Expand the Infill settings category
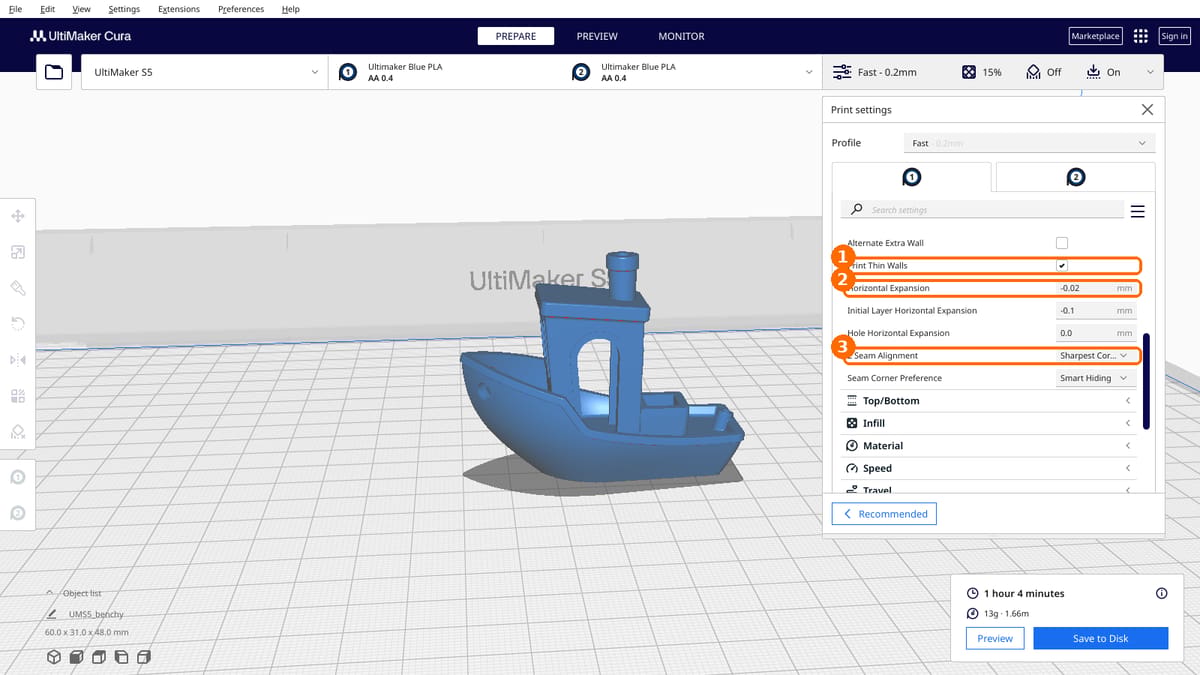This screenshot has height=675, width=1200. pos(990,423)
